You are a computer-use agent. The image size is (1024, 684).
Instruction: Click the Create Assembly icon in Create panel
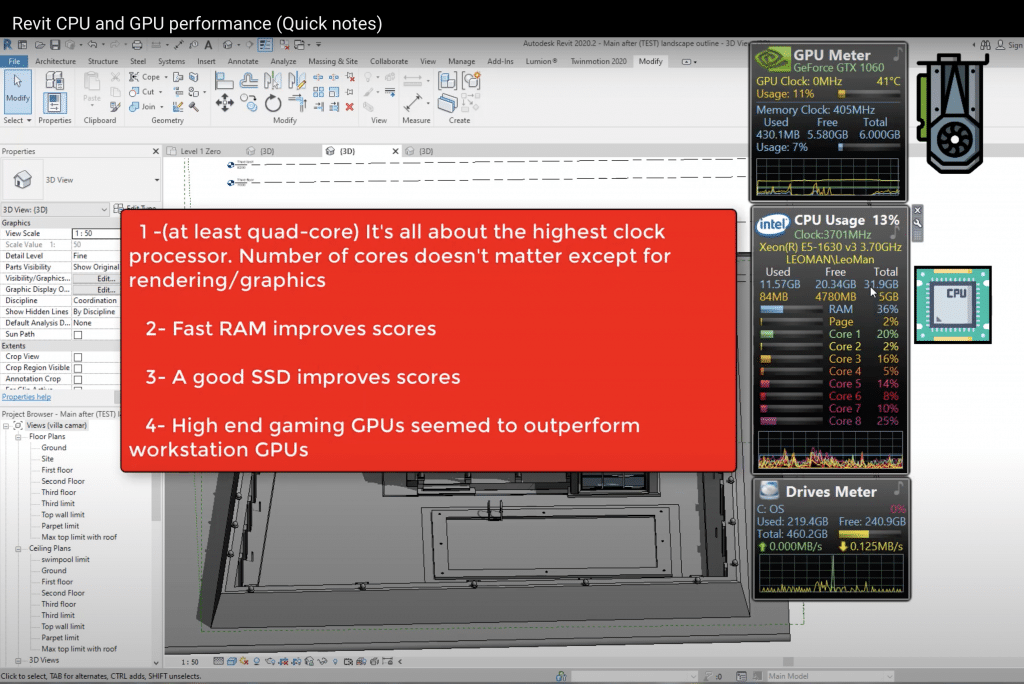point(447,81)
